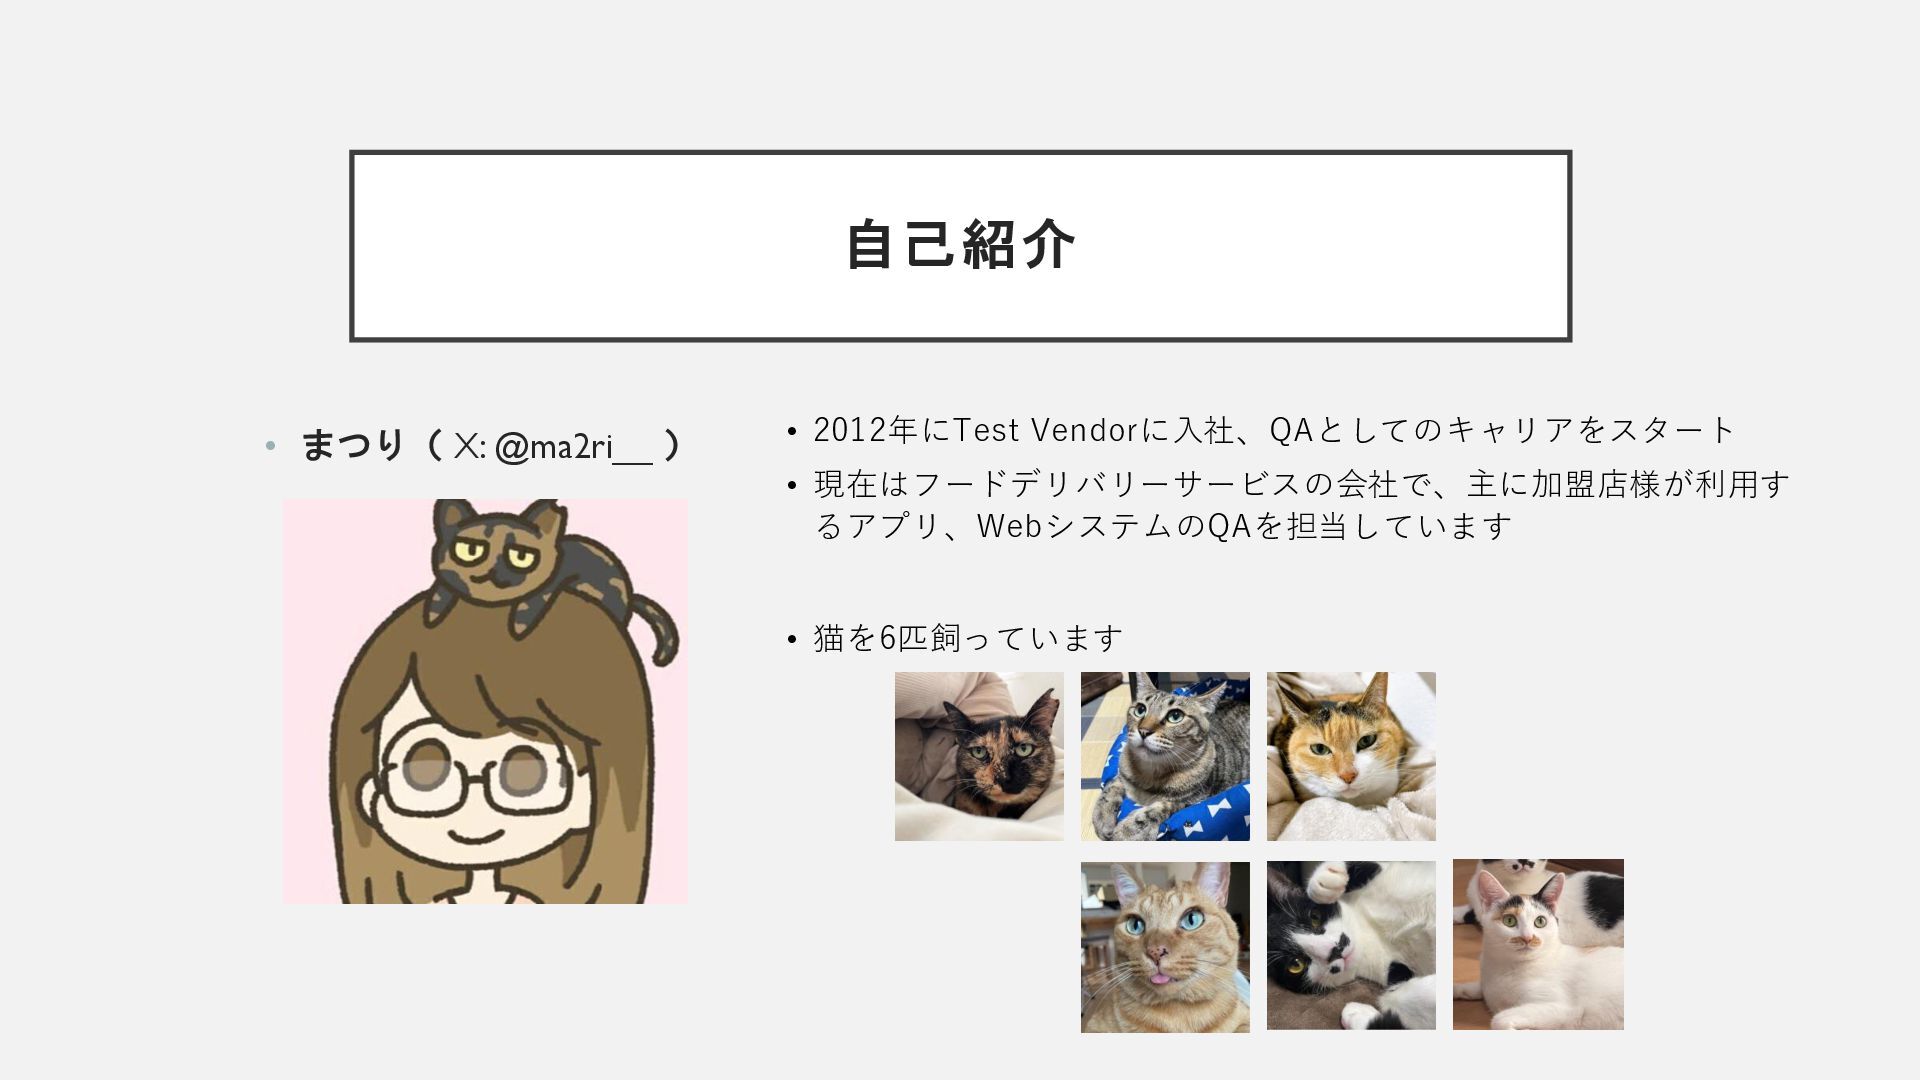Select the まつり name text
This screenshot has width=1920, height=1080.
[352, 445]
